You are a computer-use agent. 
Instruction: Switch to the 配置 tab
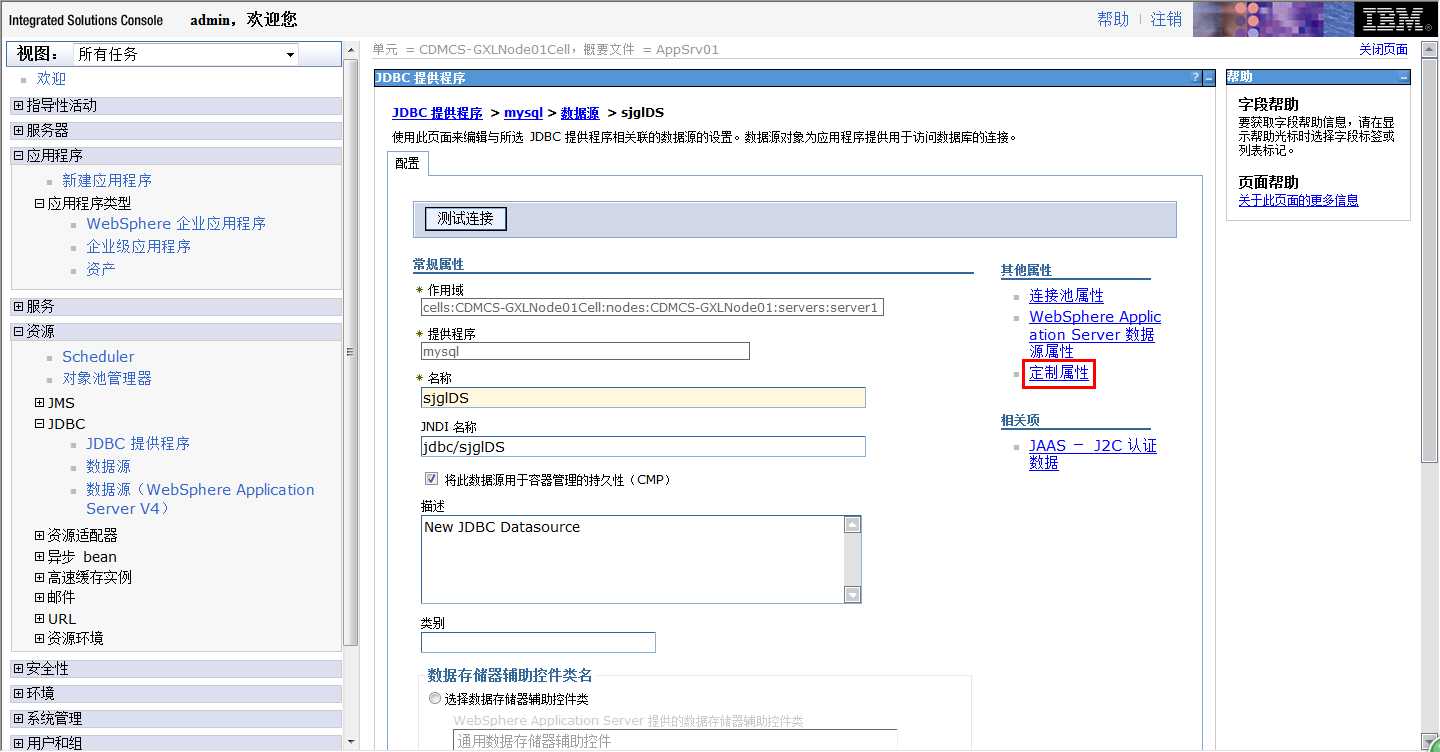407,163
